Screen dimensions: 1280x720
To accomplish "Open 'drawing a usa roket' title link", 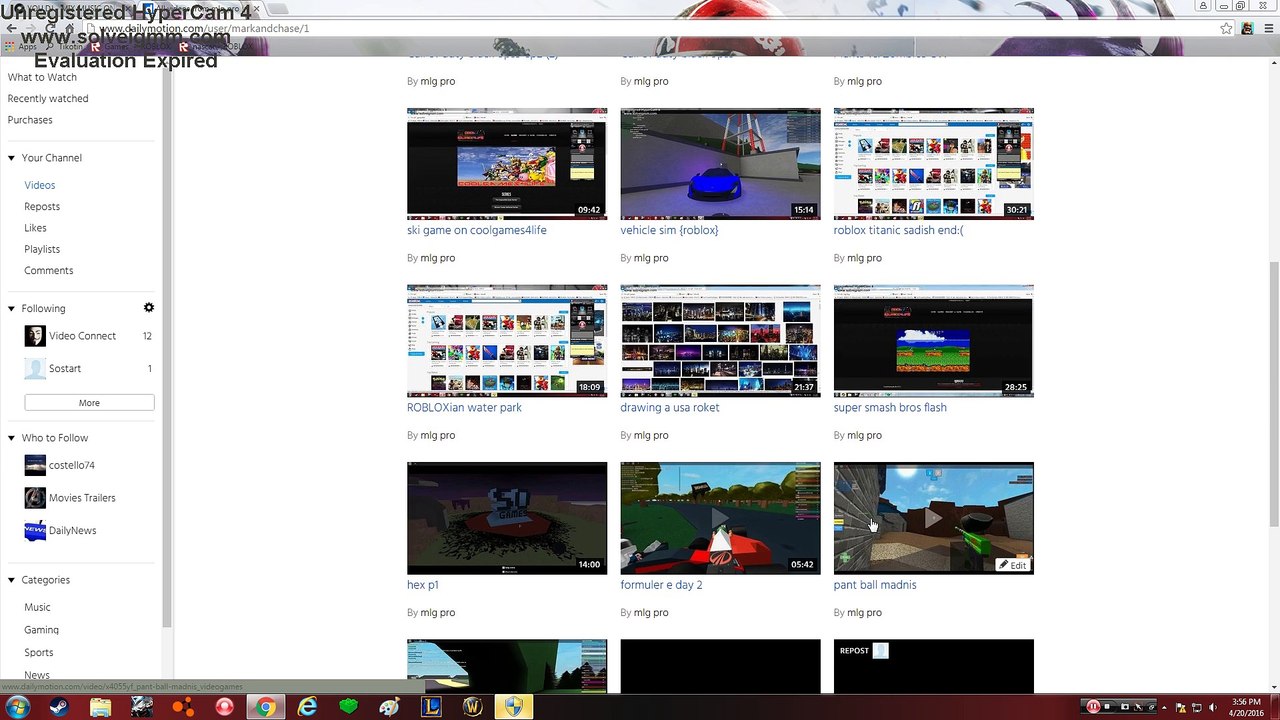I will pyautogui.click(x=670, y=408).
